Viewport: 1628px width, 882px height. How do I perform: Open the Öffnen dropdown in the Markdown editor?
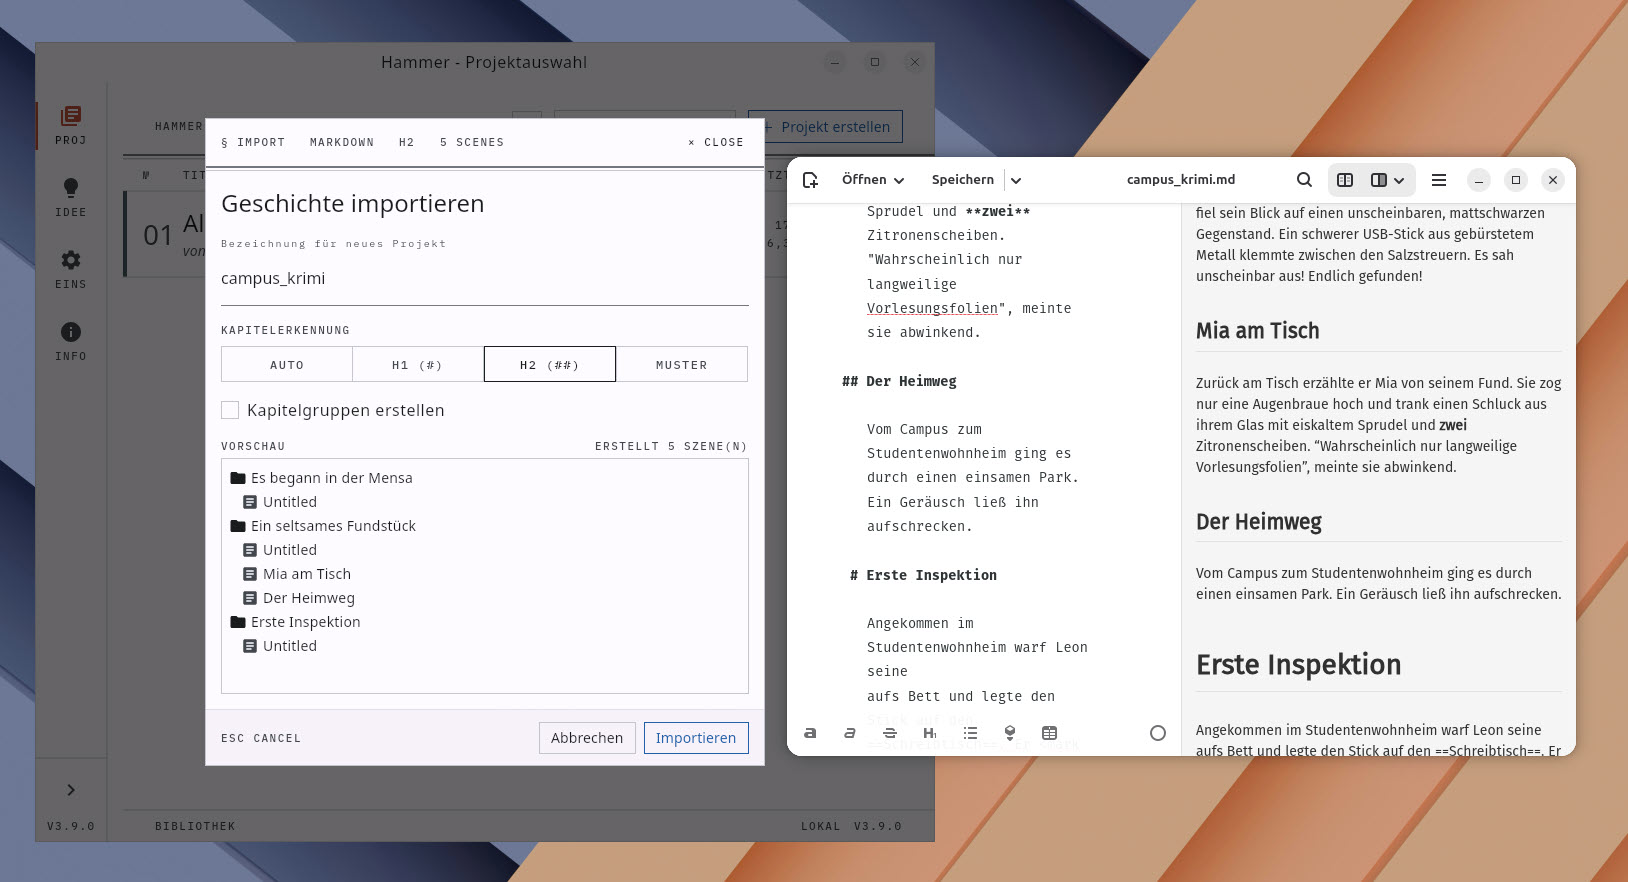tap(873, 180)
